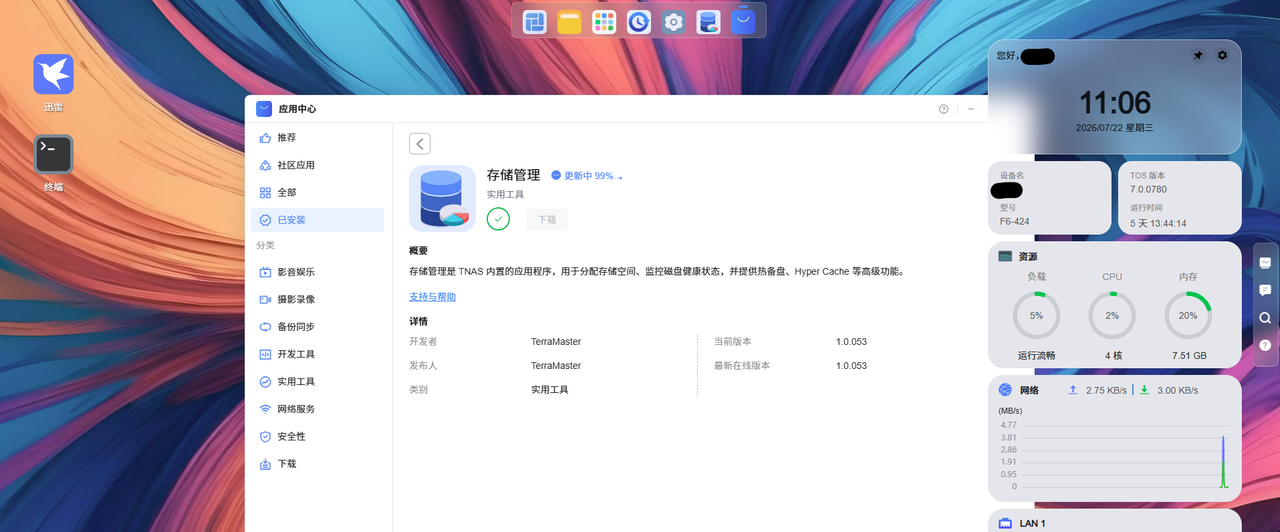This screenshot has width=1280, height=532.
Task: Open the gear settings on the clock widget
Action: tap(1222, 56)
